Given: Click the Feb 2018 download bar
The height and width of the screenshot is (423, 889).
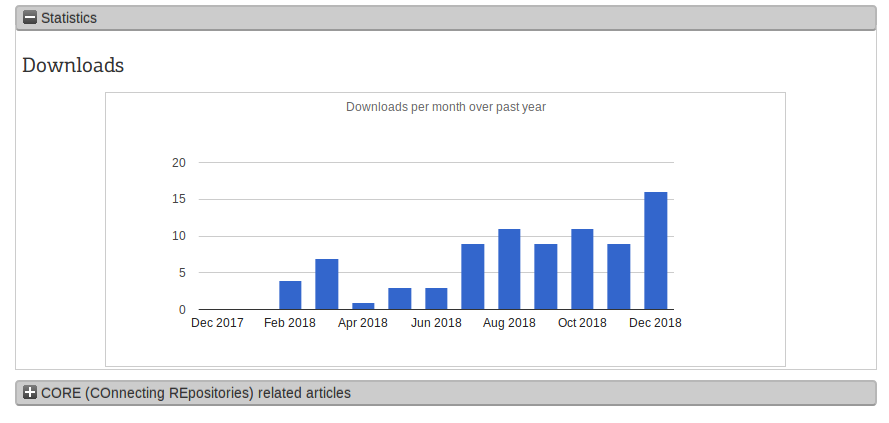Looking at the screenshot, I should 290,295.
